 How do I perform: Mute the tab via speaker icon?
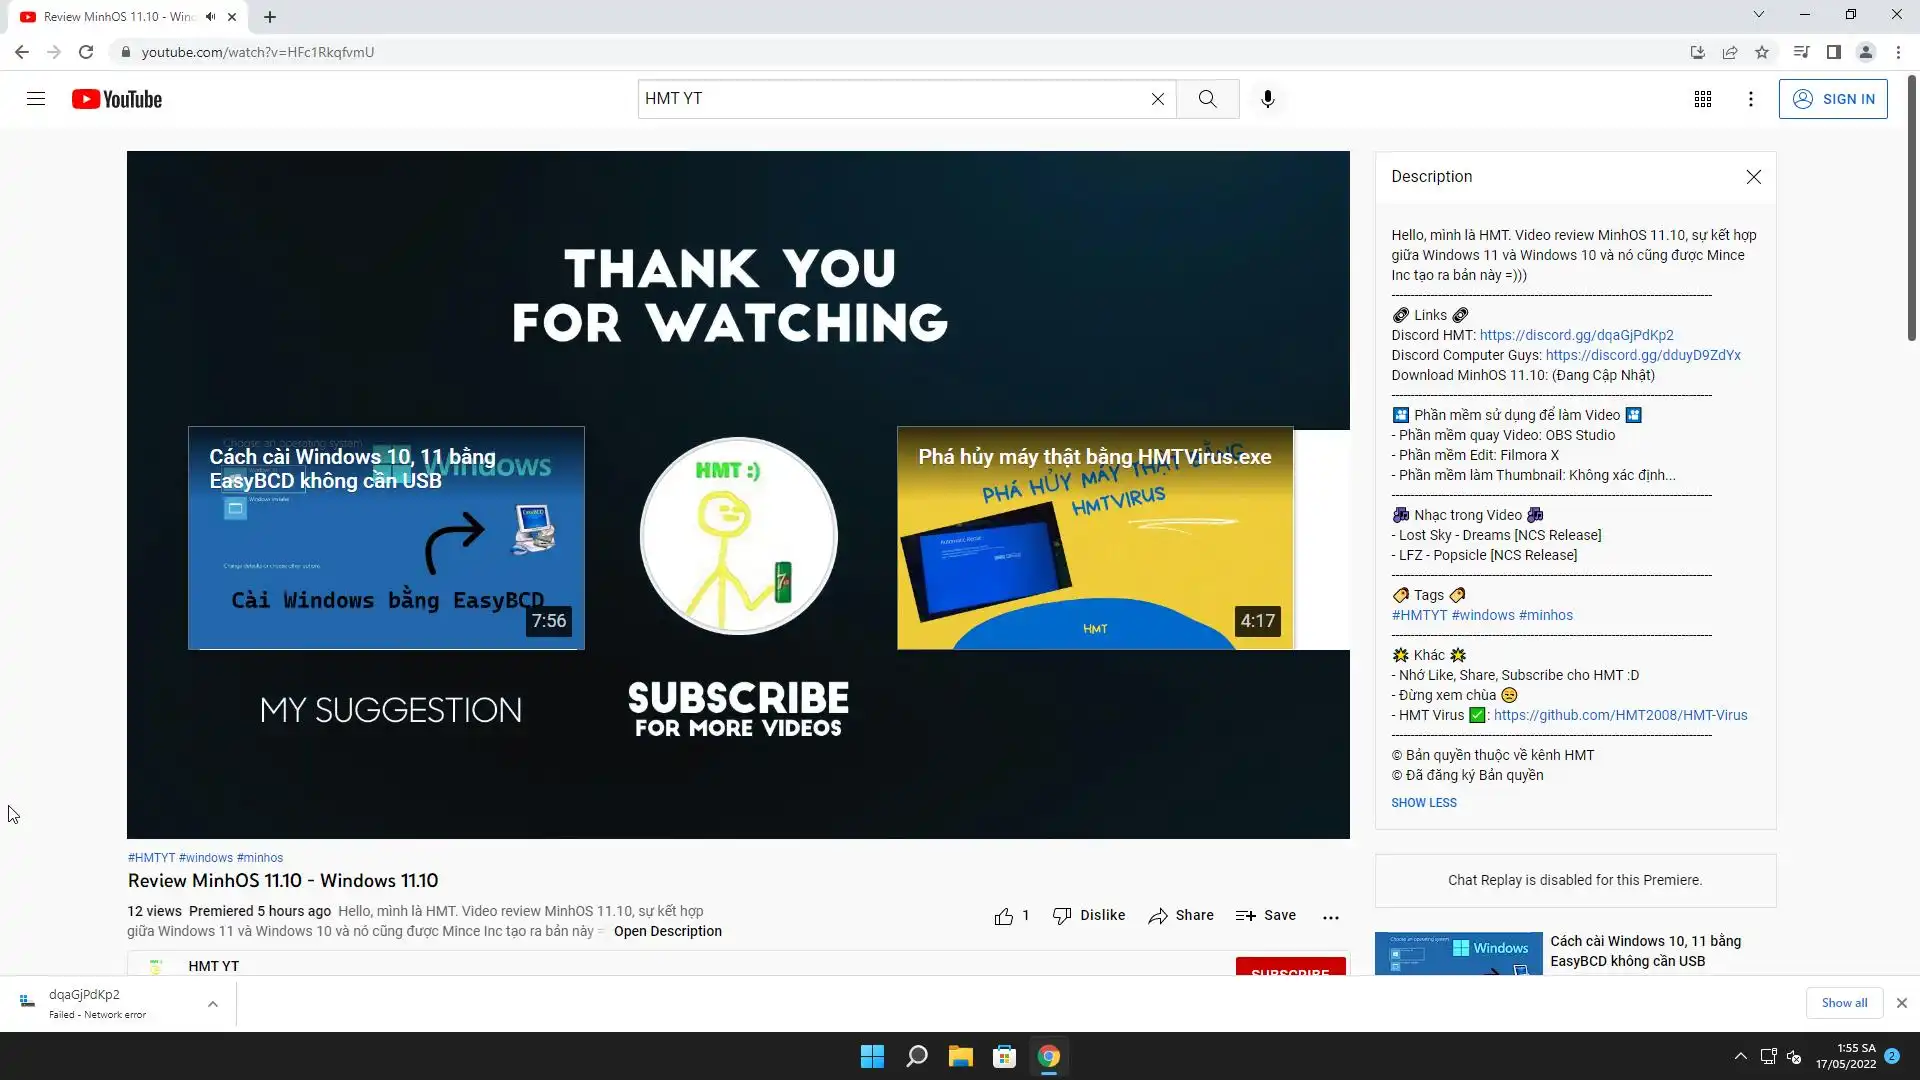pyautogui.click(x=210, y=17)
